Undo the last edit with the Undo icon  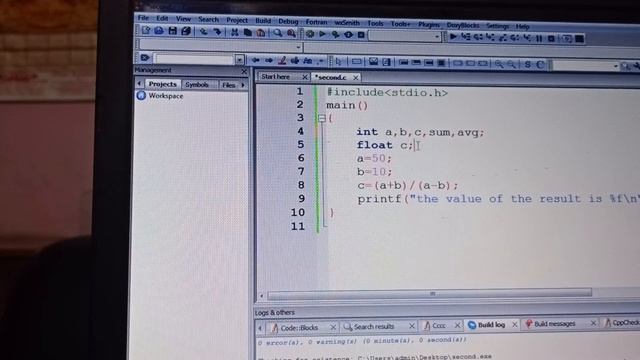click(204, 32)
